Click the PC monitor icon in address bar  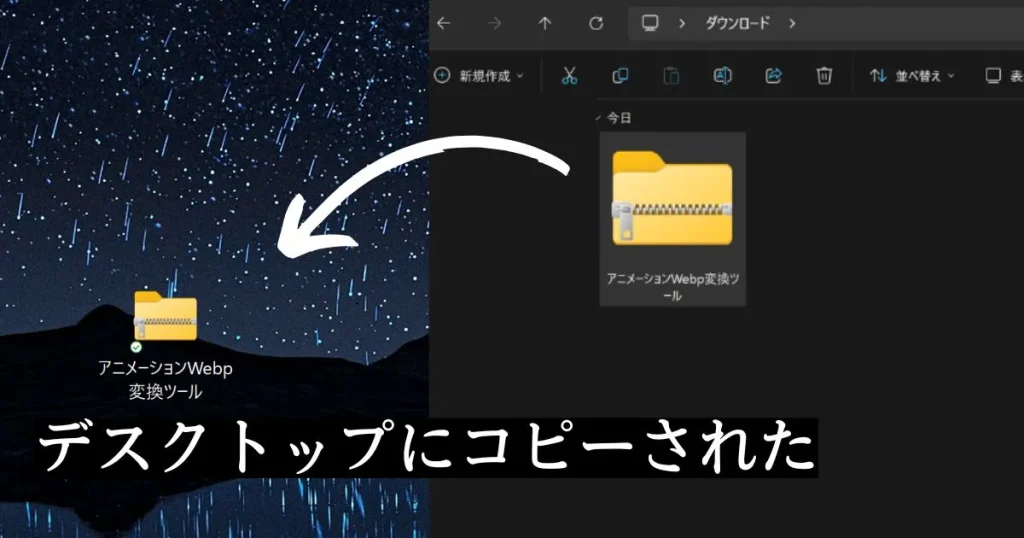[x=650, y=24]
